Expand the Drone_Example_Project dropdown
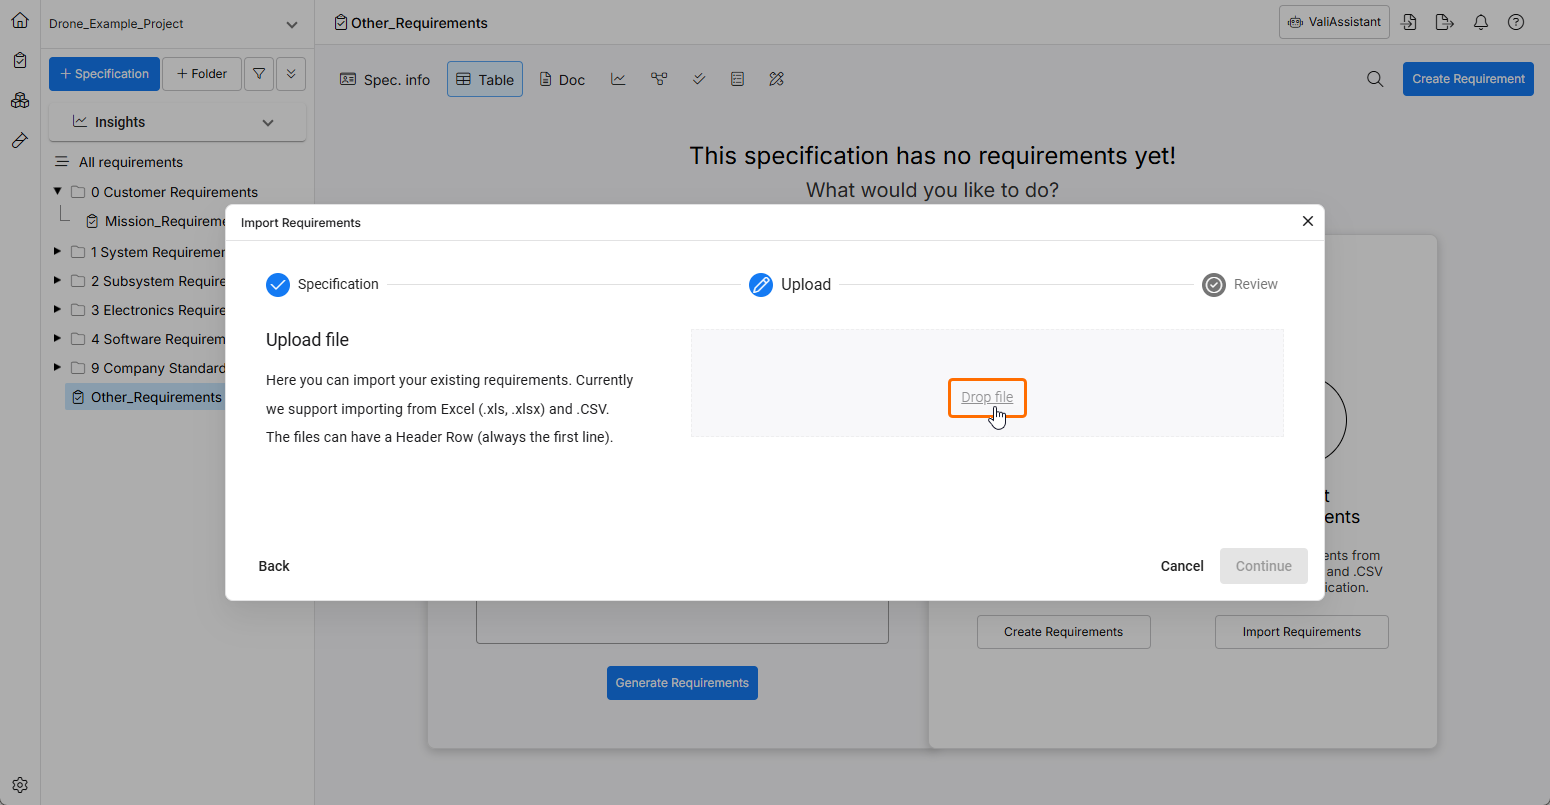Image resolution: width=1550 pixels, height=805 pixels. click(x=291, y=24)
